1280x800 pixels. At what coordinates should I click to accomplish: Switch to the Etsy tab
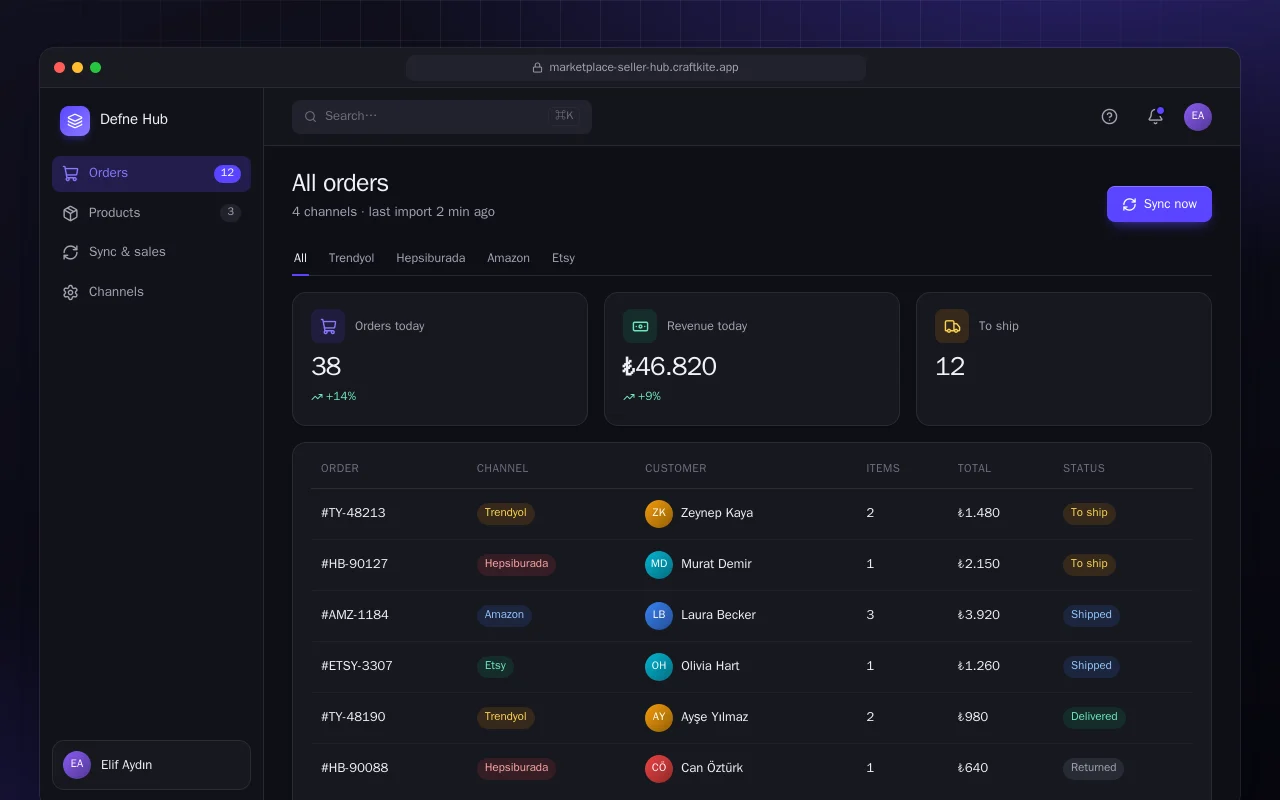tap(563, 258)
